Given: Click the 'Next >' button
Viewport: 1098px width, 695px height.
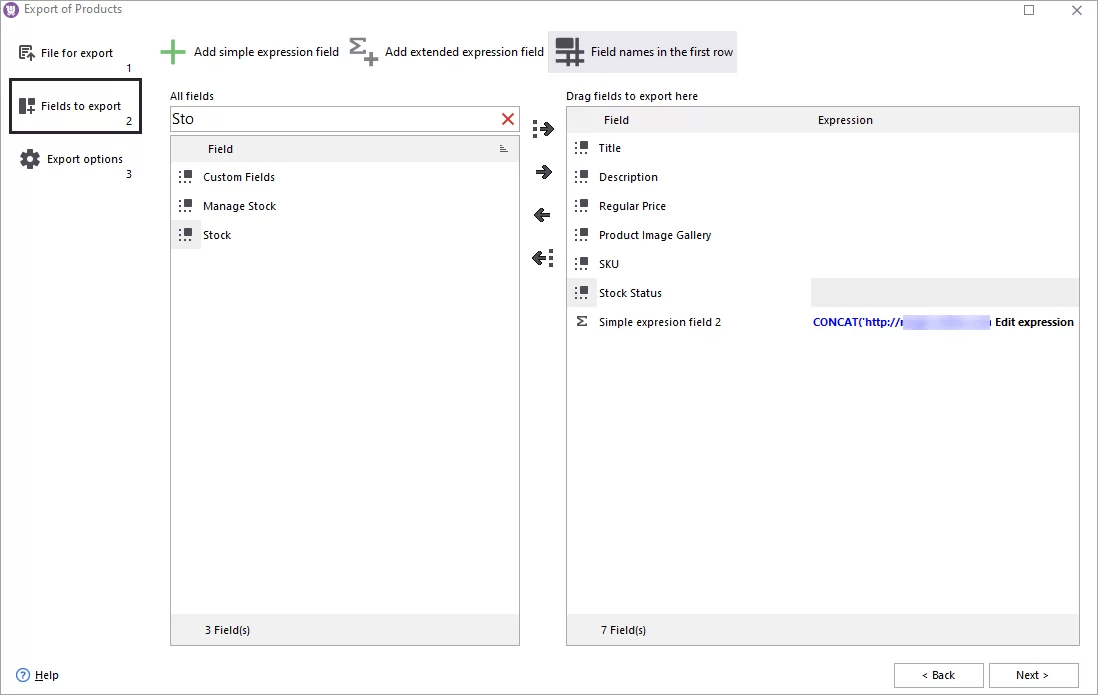Looking at the screenshot, I should click(1033, 675).
